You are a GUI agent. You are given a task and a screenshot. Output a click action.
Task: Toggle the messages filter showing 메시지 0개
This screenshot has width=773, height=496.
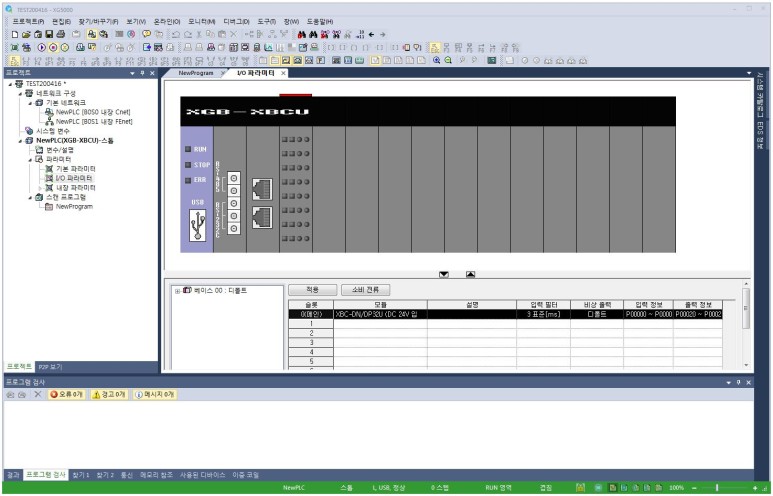pyautogui.click(x=154, y=394)
